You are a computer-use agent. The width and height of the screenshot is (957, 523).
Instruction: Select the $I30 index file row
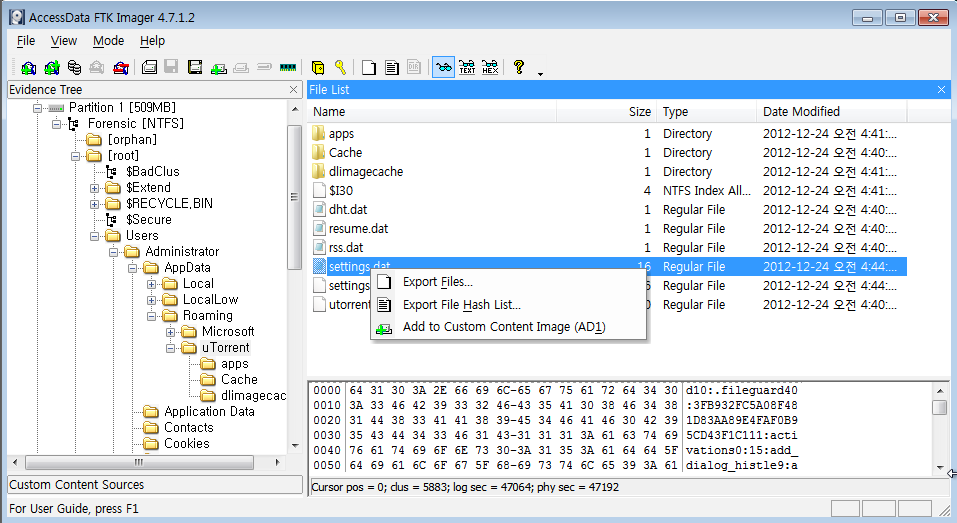(609, 190)
